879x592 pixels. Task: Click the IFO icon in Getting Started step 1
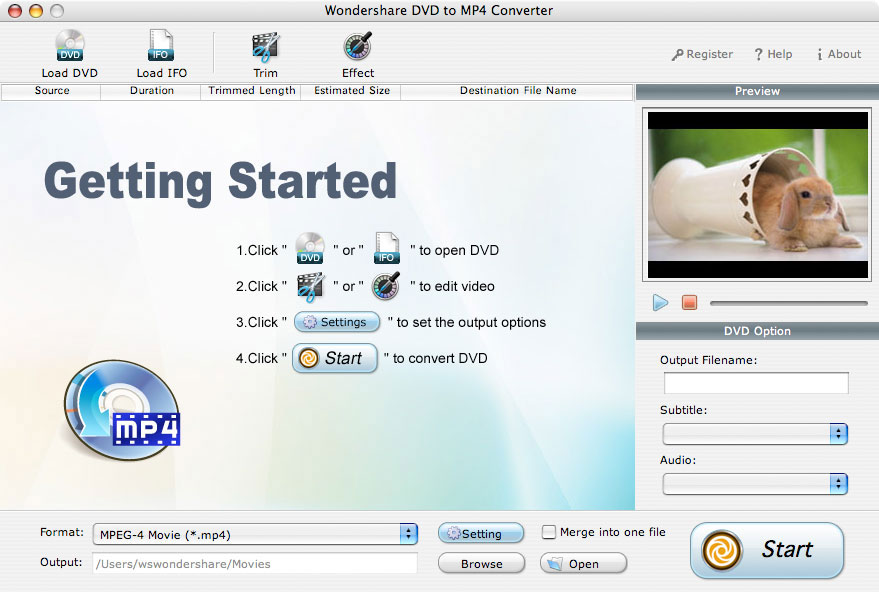(x=386, y=248)
